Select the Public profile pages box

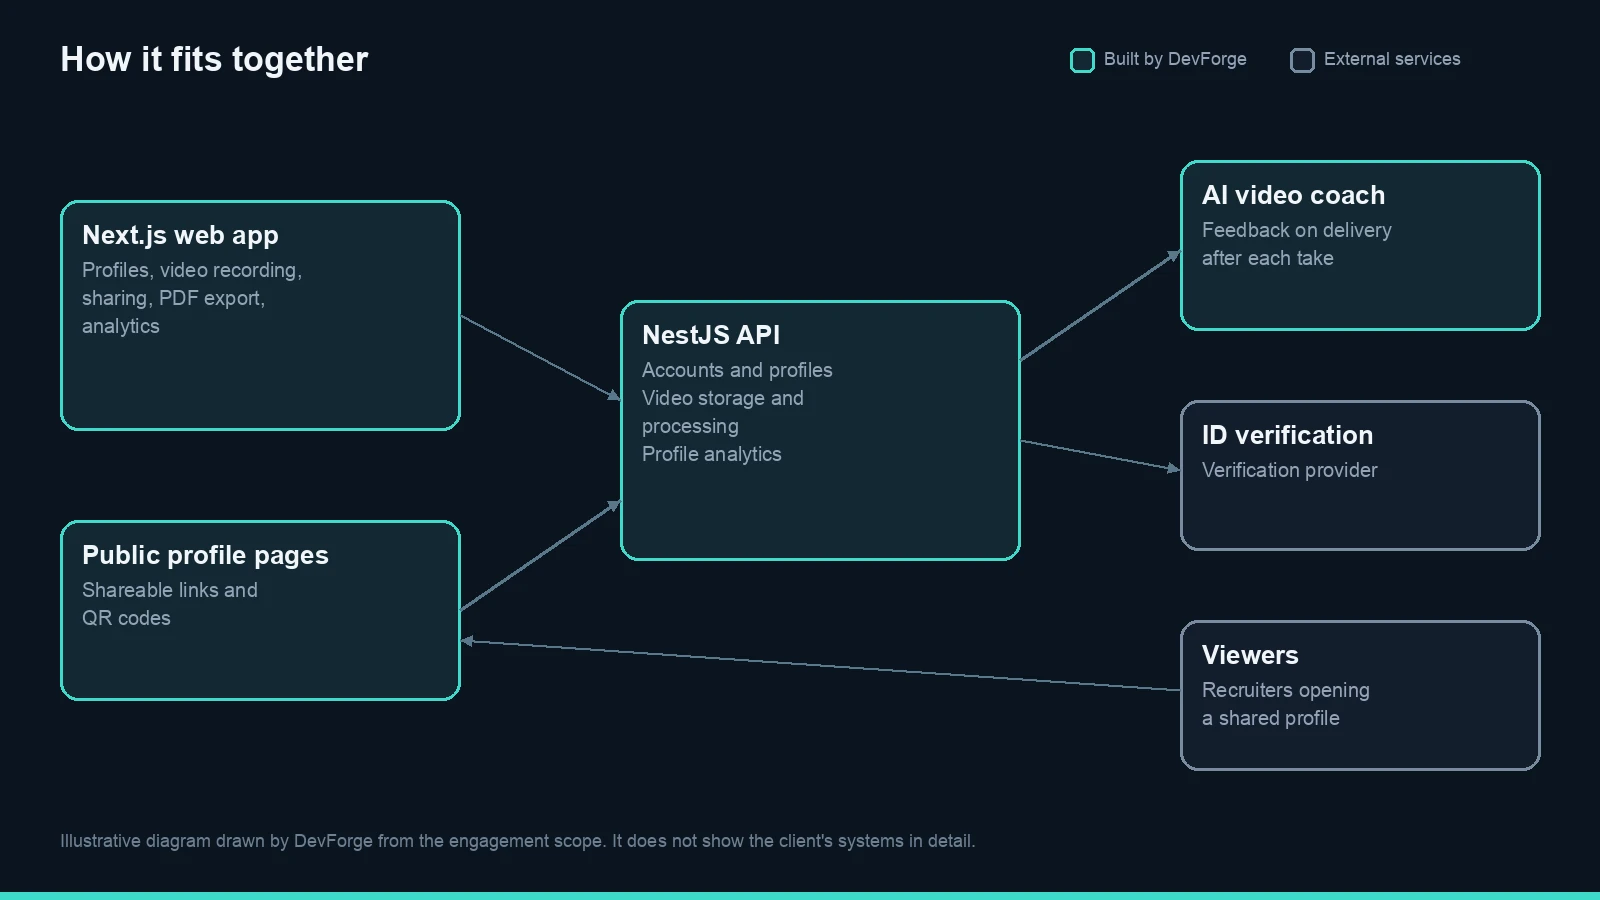click(x=260, y=610)
